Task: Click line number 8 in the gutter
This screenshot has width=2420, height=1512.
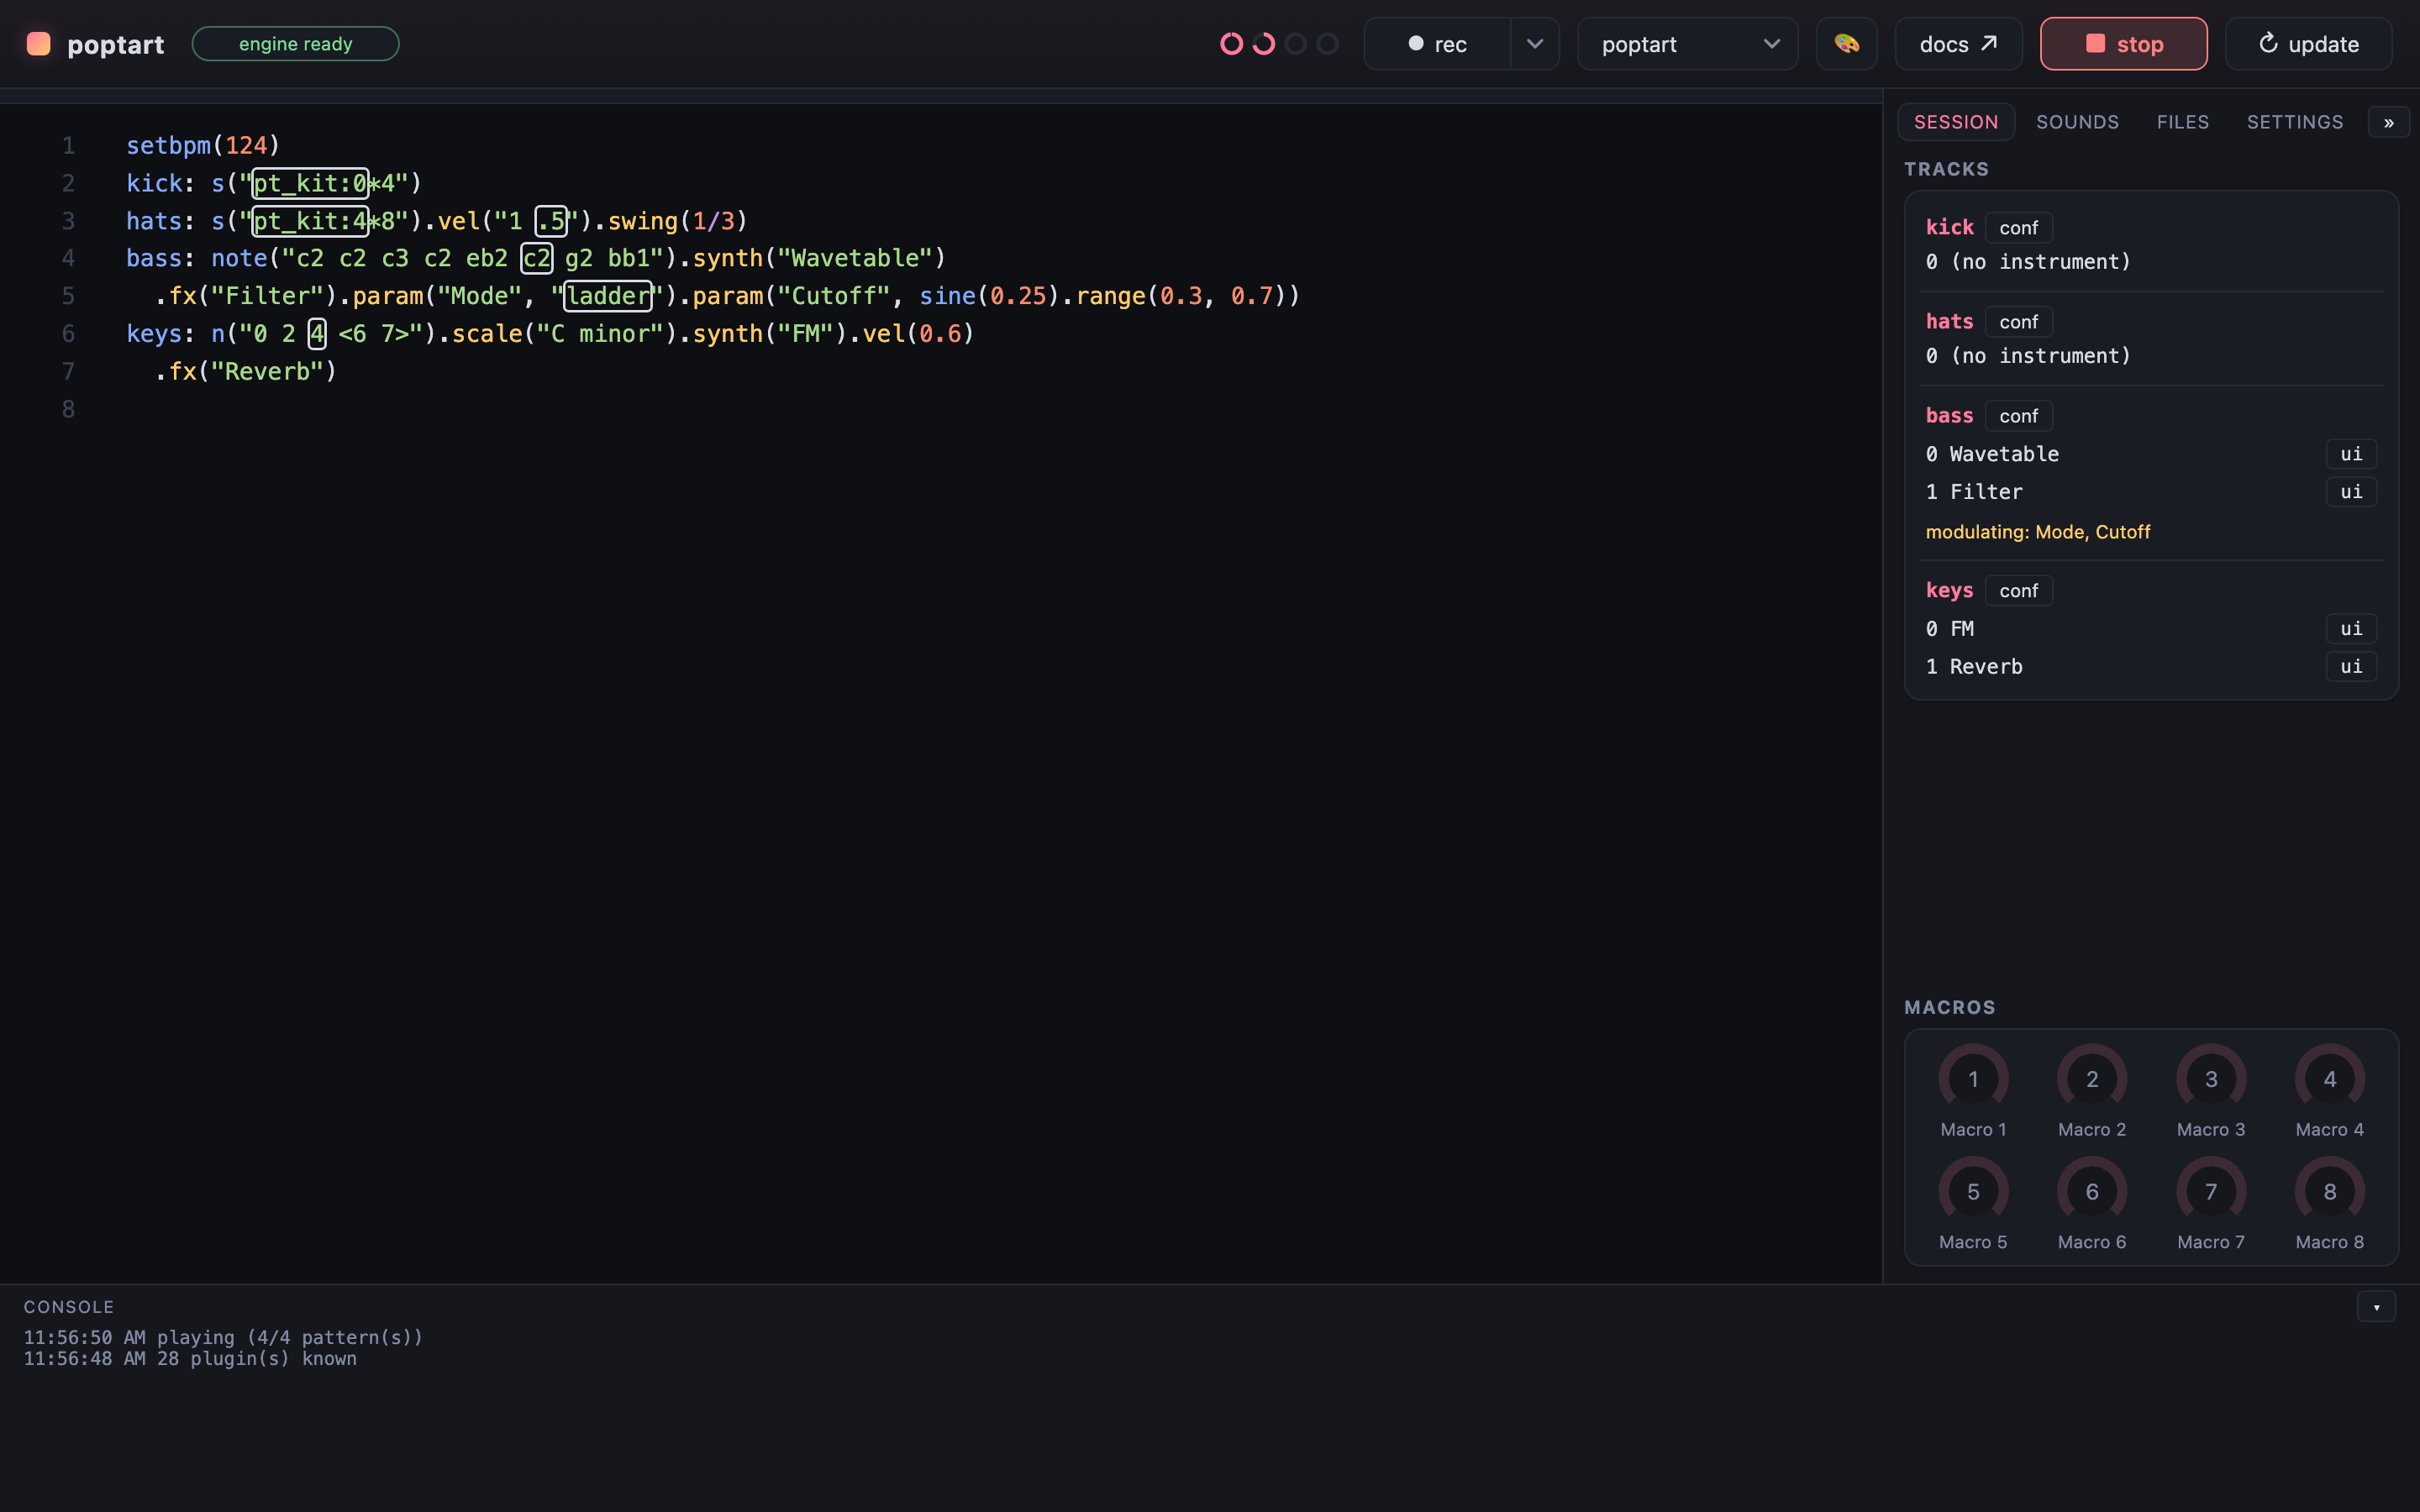Action: pos(68,409)
